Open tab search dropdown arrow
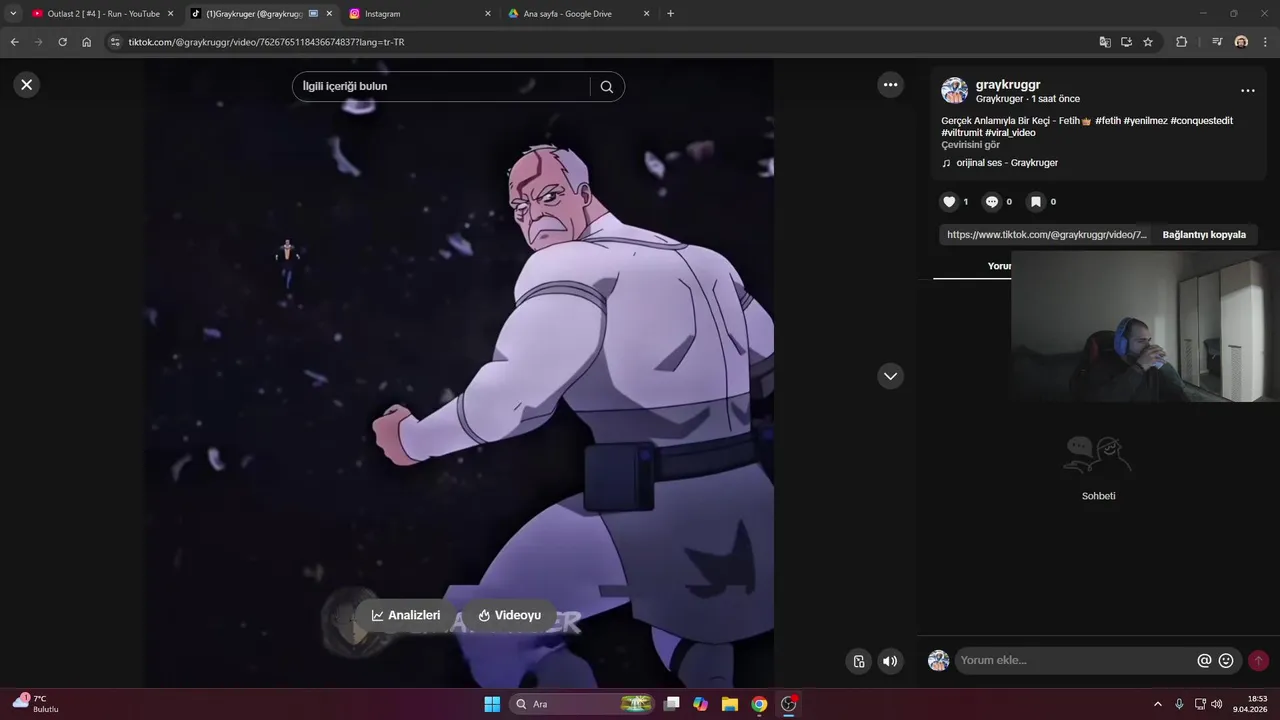 pyautogui.click(x=13, y=14)
